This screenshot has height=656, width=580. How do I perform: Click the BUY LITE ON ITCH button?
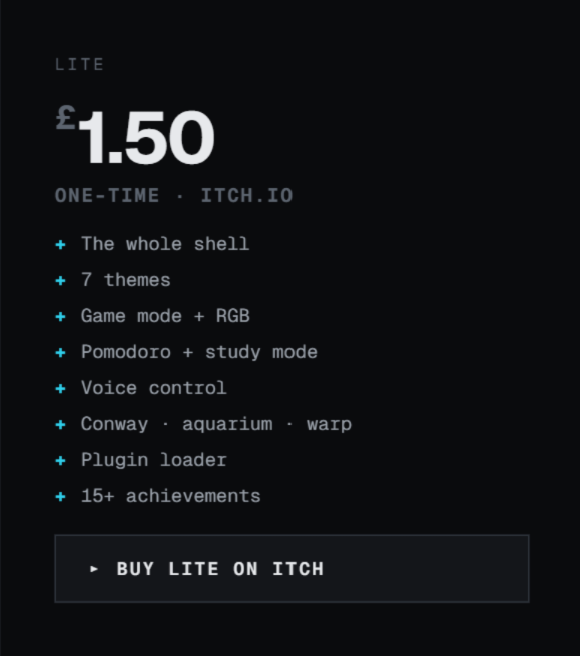(x=292, y=569)
